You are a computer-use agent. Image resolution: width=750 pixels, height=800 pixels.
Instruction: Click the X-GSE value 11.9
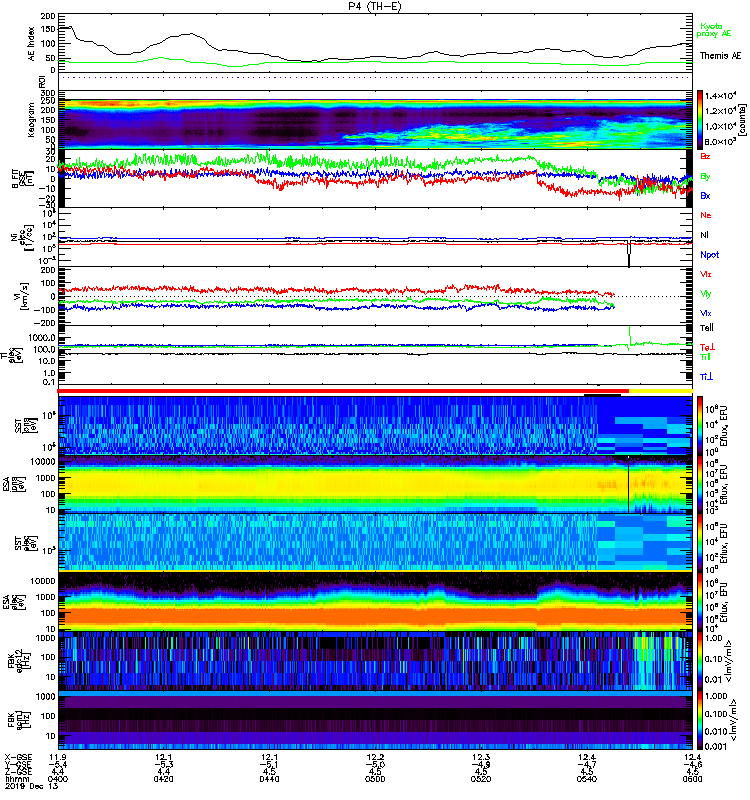(x=58, y=757)
